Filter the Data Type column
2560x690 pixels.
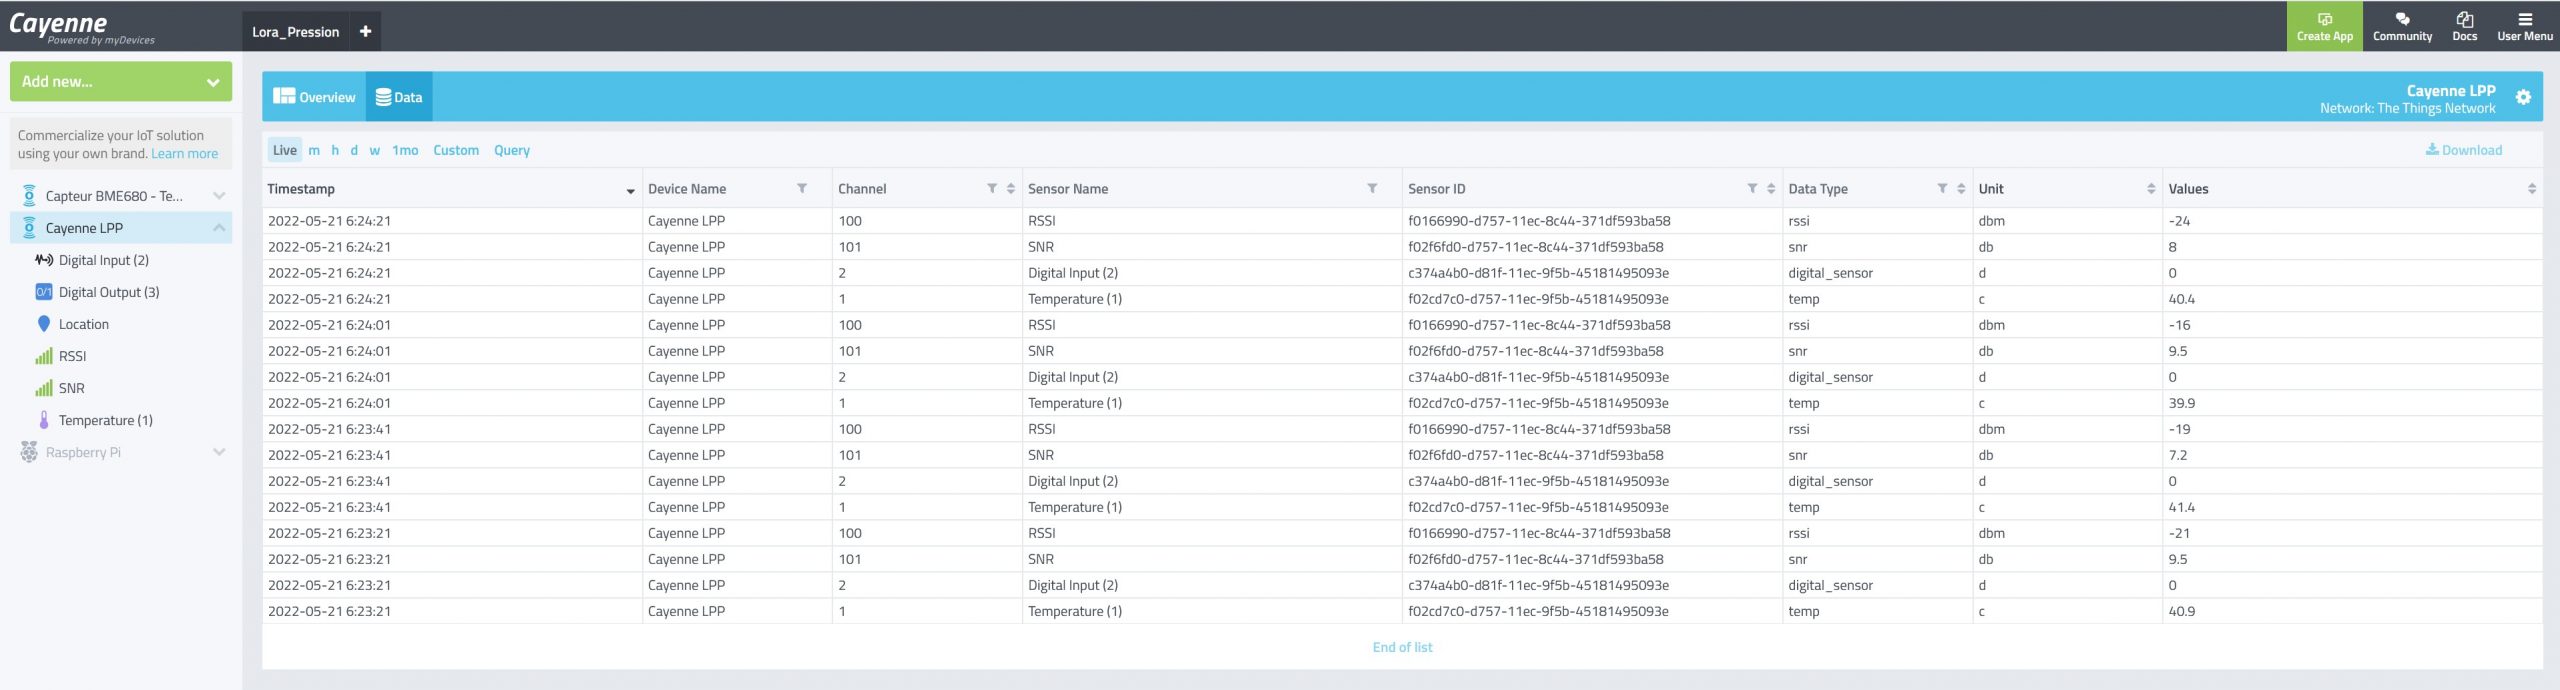(x=1942, y=188)
